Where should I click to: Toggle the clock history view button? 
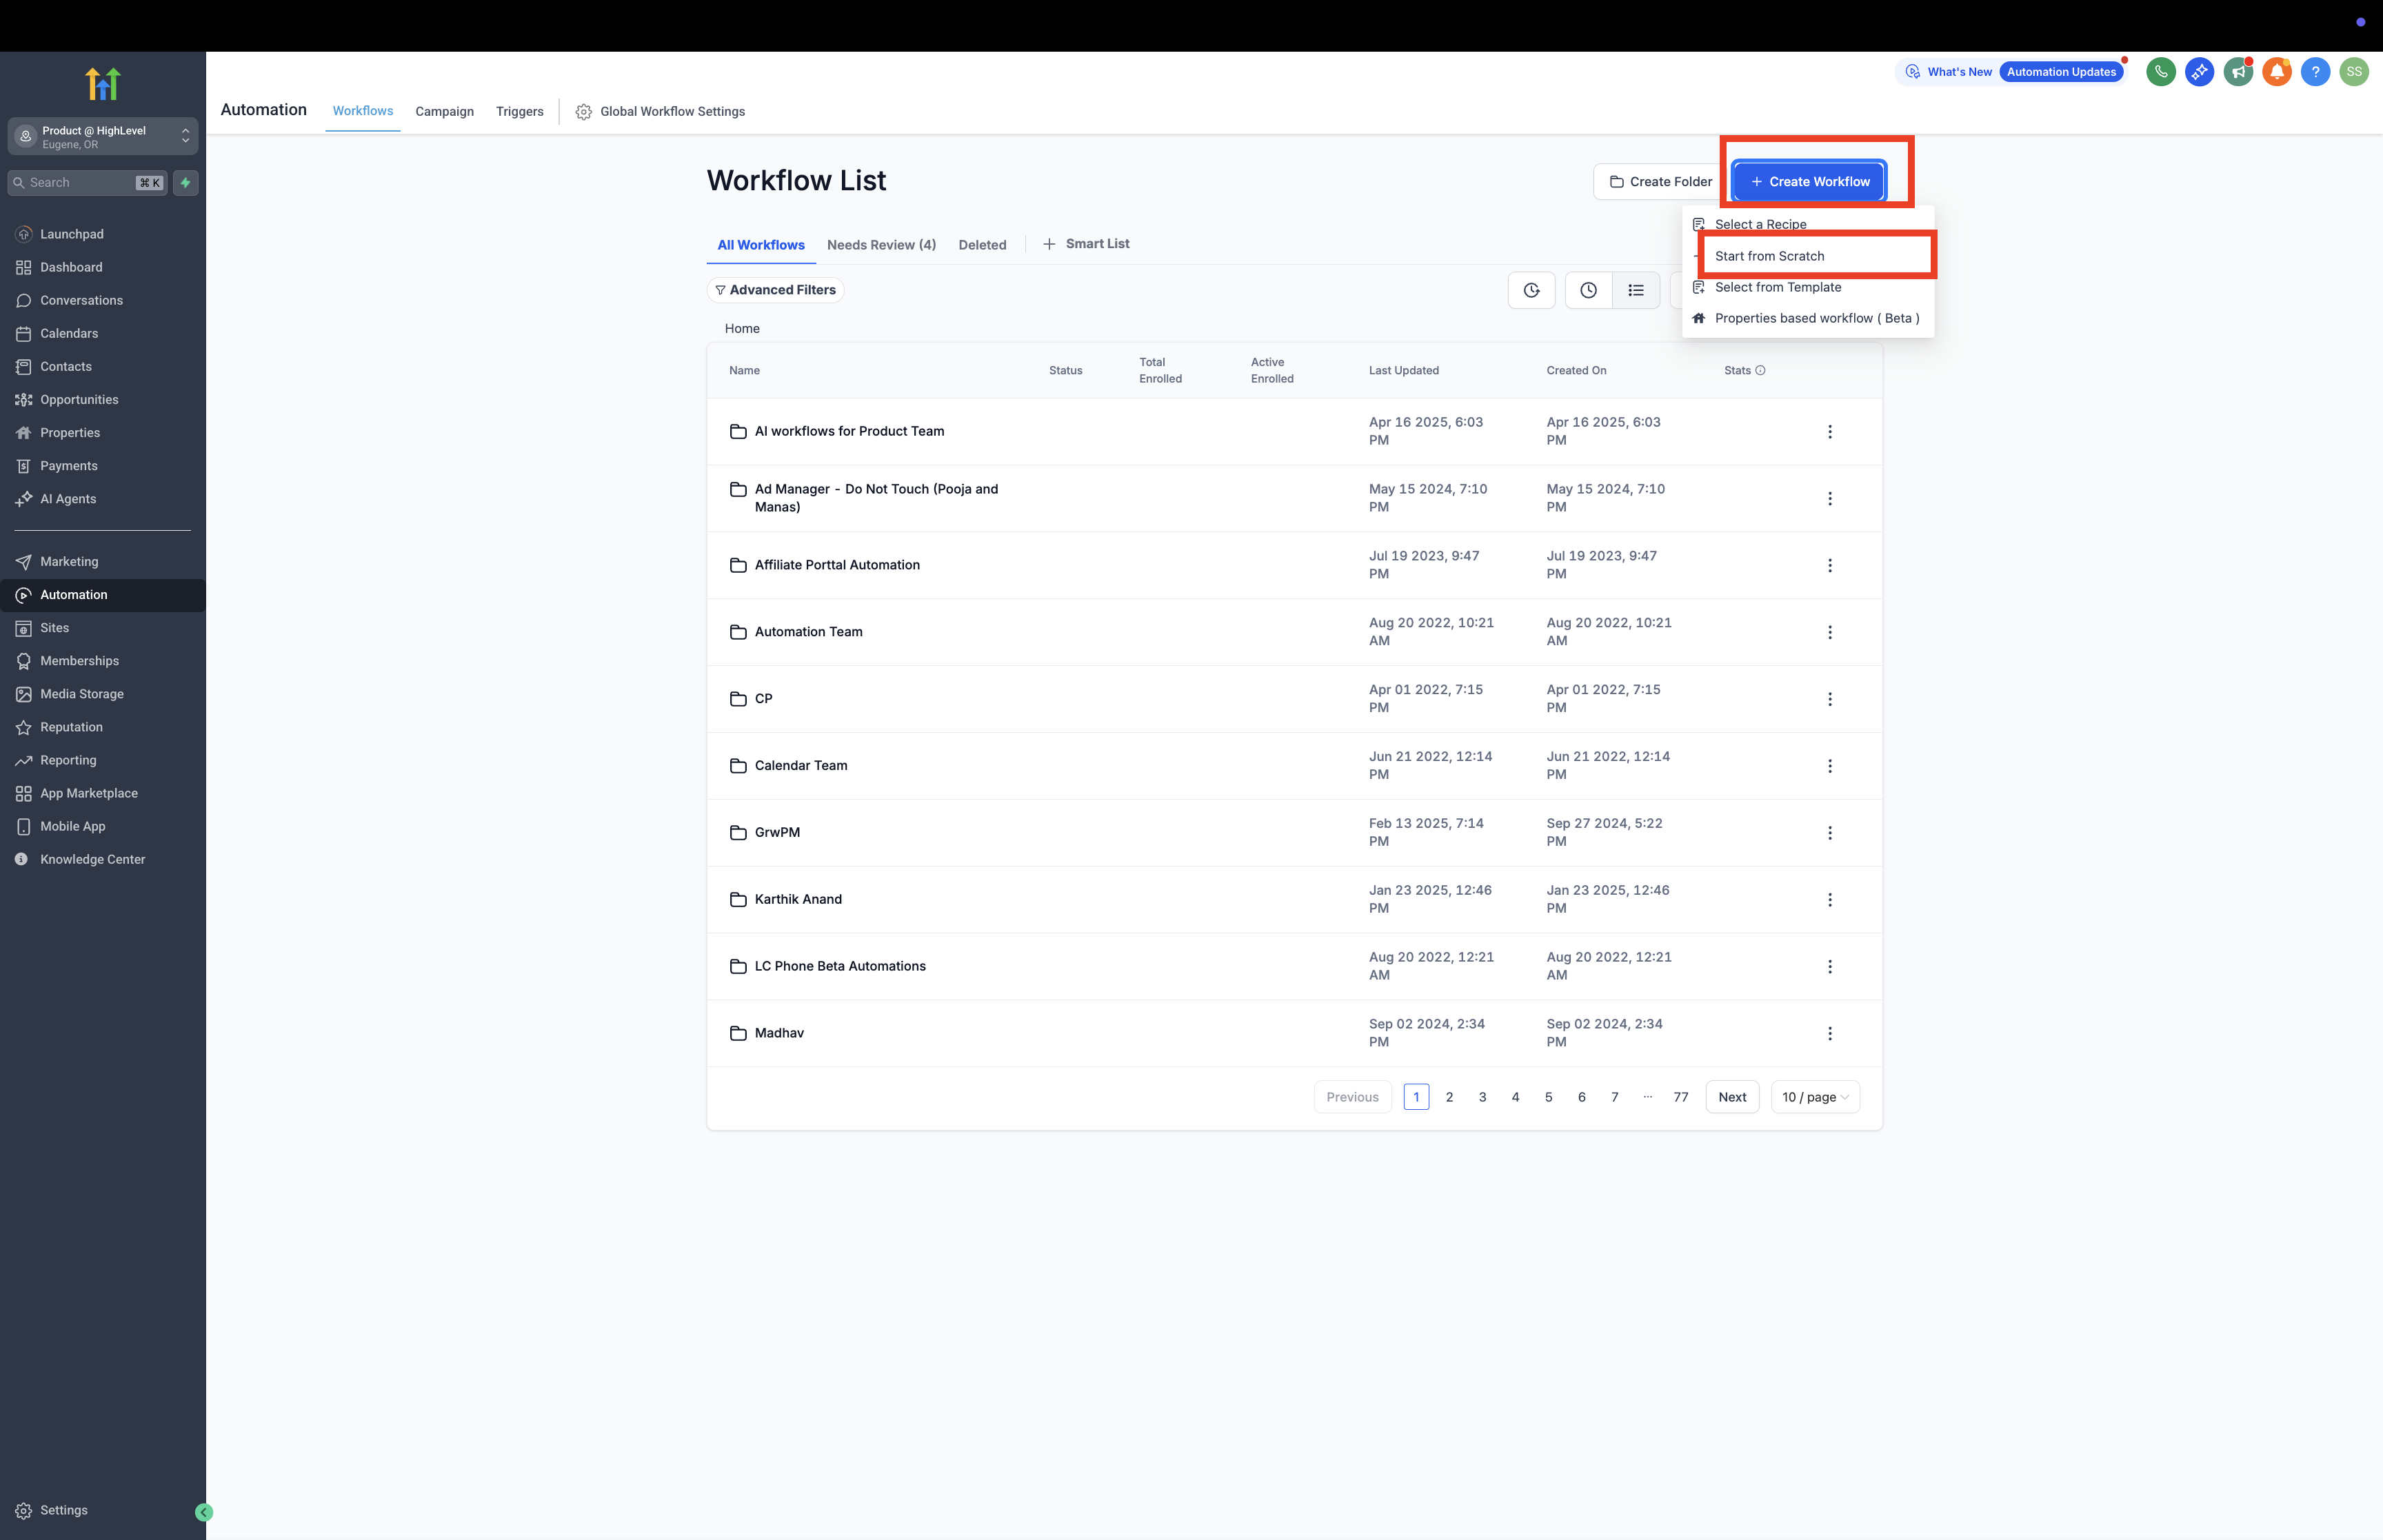[1588, 291]
